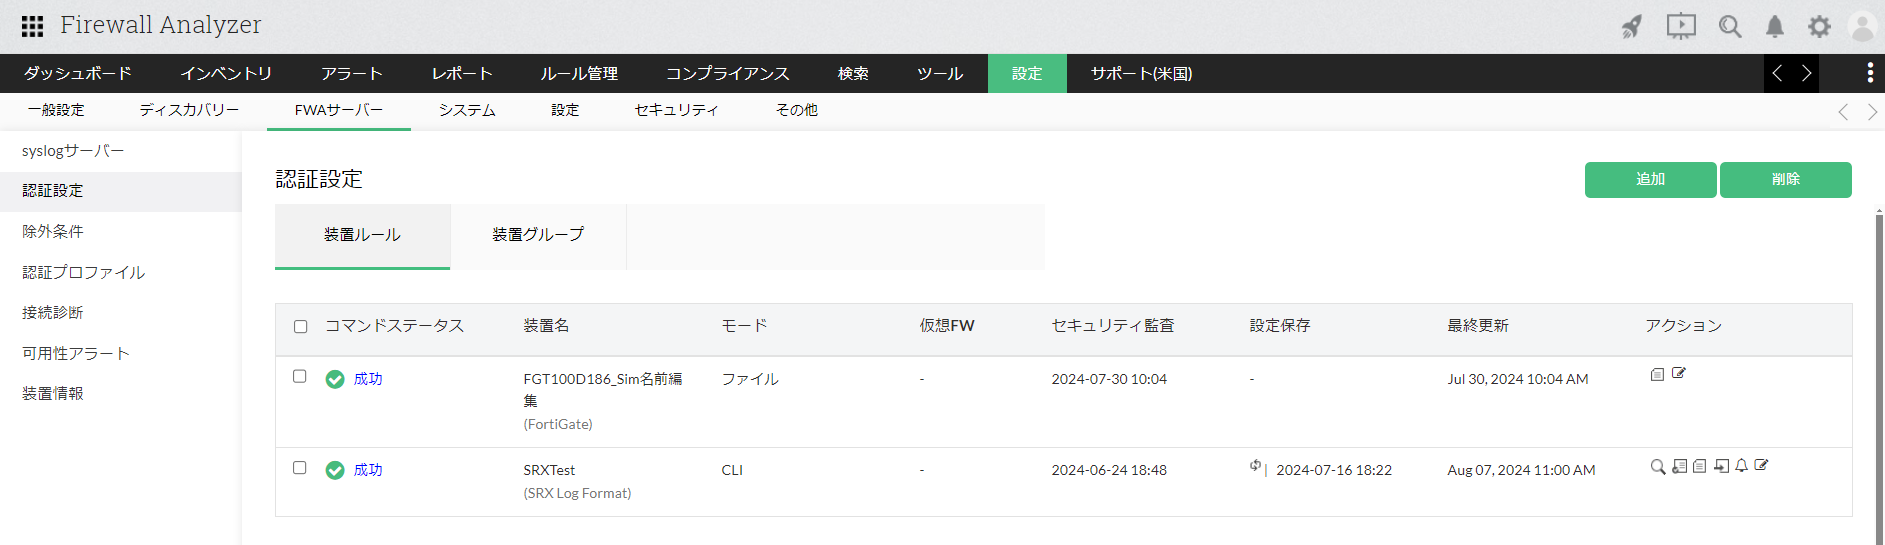Viewport: 1885px width, 545px height.
Task: Open the notification bell in top header
Action: (x=1775, y=27)
